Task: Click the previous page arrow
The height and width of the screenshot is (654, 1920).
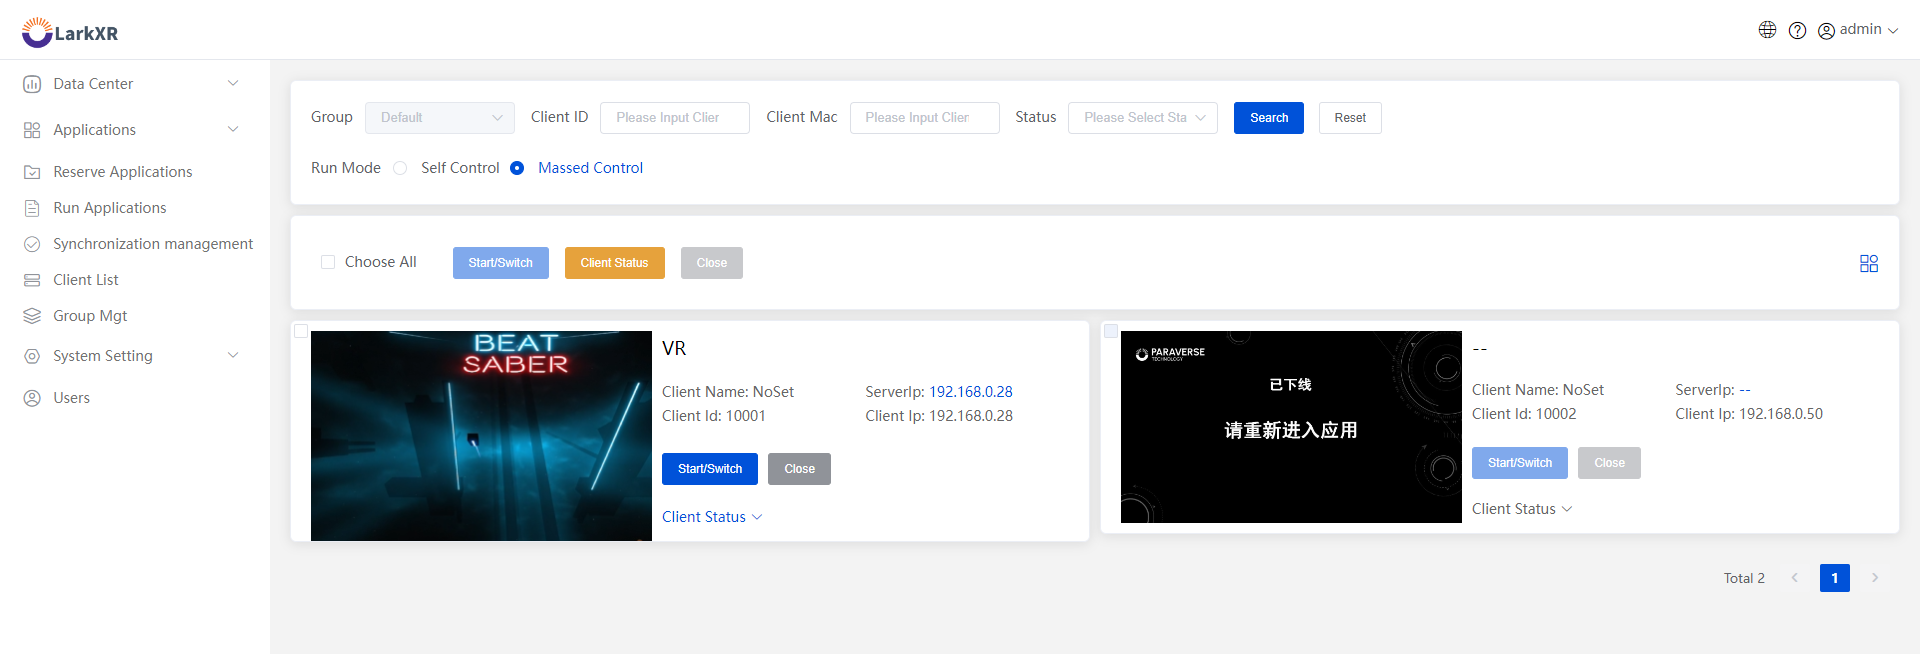Action: tap(1795, 578)
